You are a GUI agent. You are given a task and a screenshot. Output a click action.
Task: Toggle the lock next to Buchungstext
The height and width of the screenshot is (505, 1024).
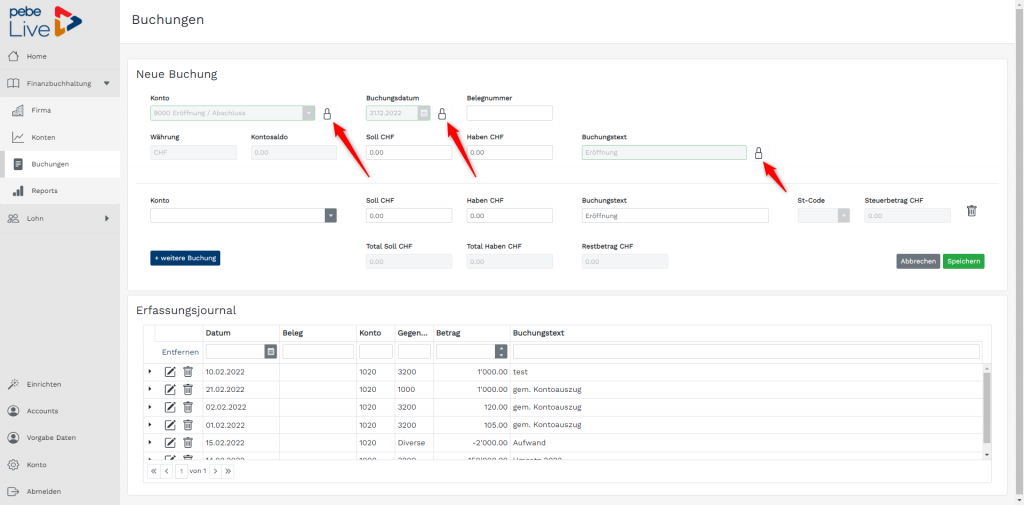[758, 153]
